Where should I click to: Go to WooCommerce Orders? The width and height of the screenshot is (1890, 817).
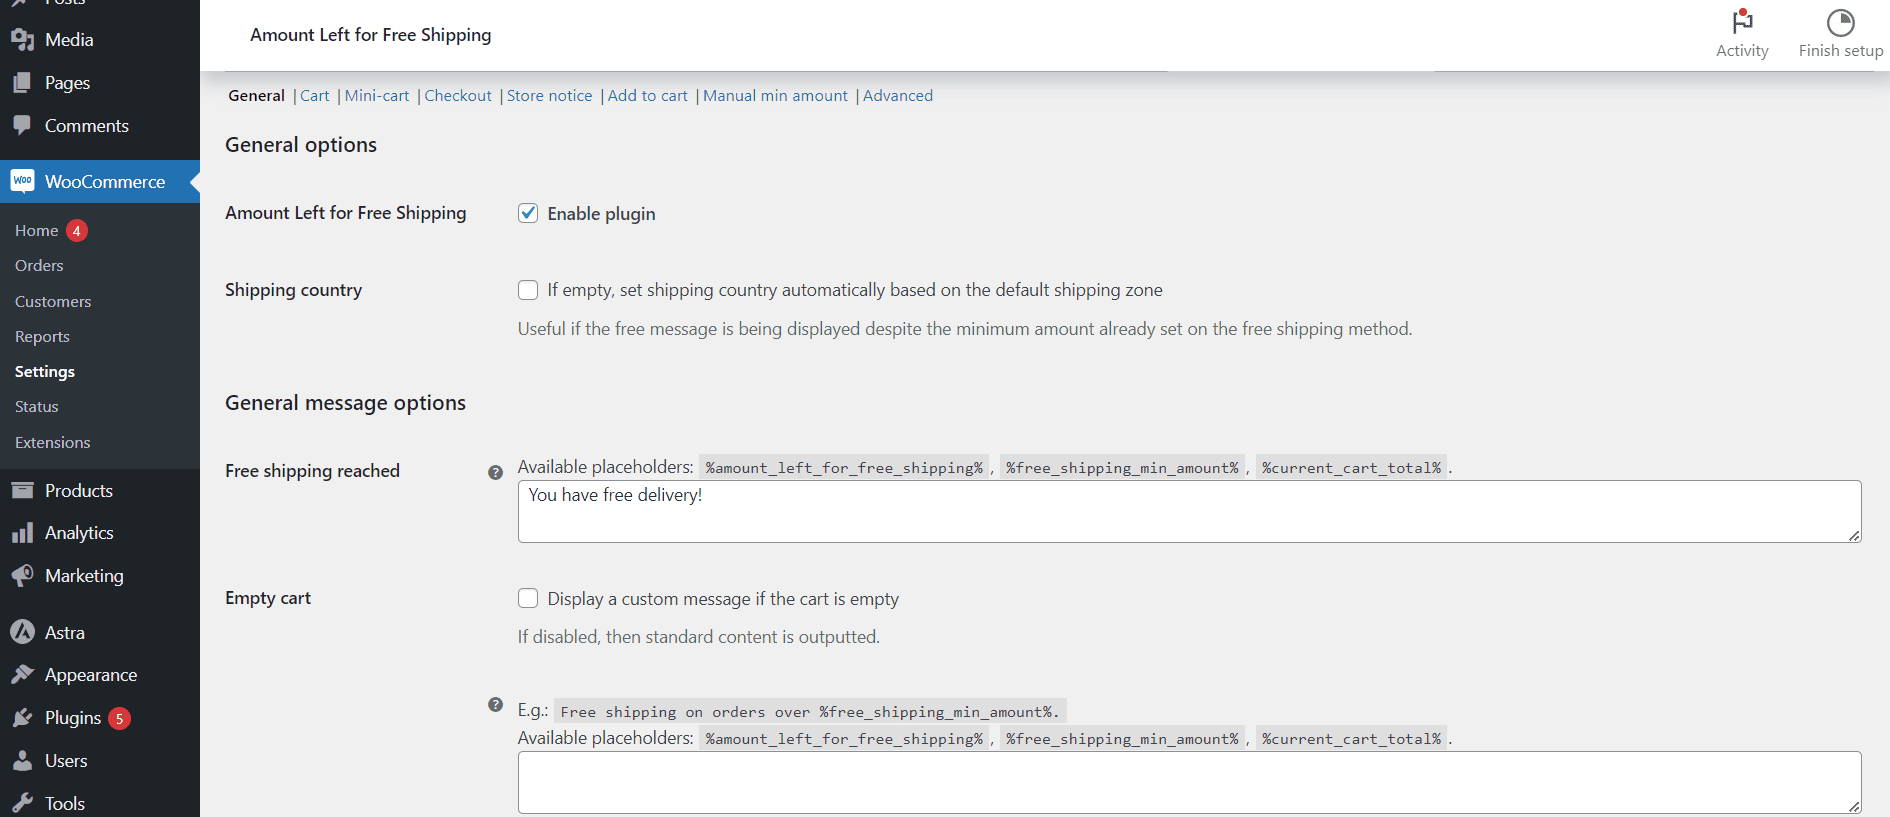(39, 265)
